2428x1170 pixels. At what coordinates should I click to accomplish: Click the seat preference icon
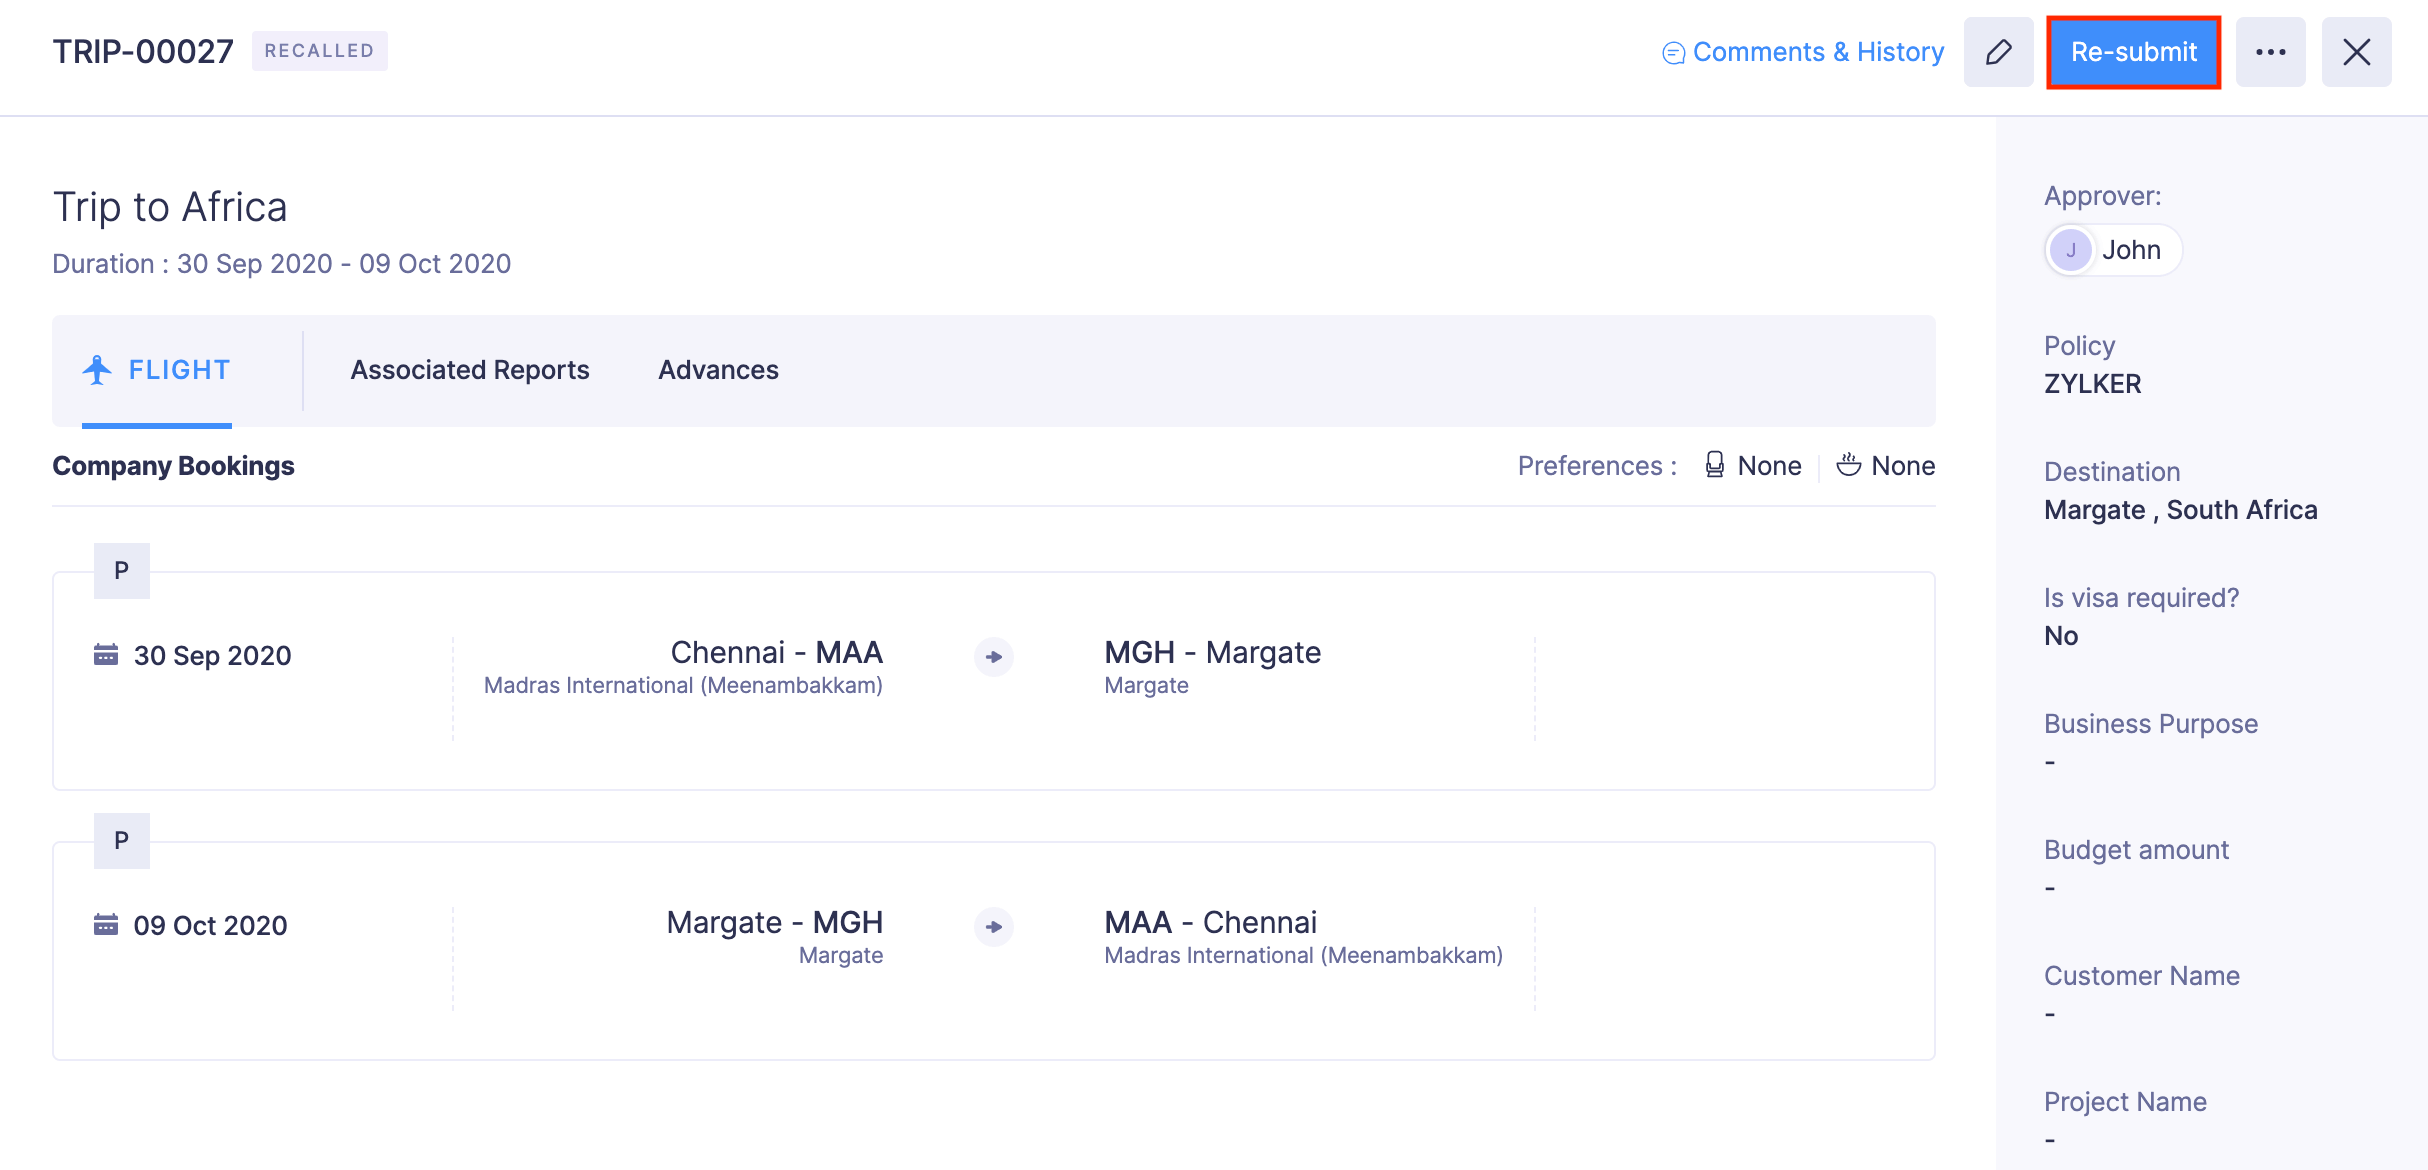pyautogui.click(x=1714, y=465)
